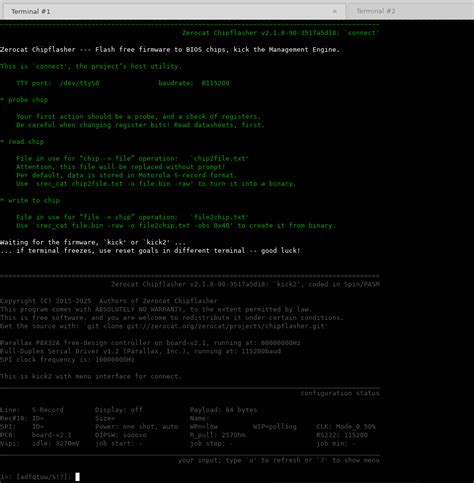Click the 'This is kick2 with menu interface' line
Screen dimensions: 474x483
[x=91, y=376]
